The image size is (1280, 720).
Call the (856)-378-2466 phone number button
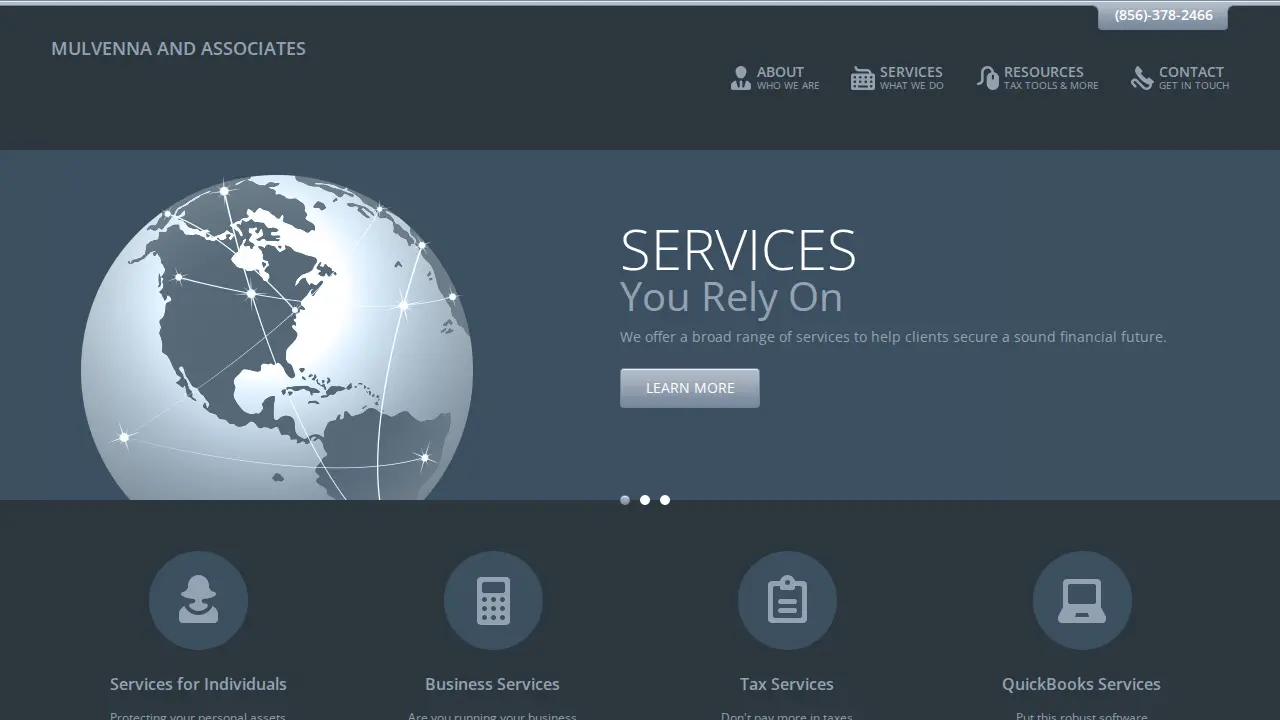(1163, 16)
